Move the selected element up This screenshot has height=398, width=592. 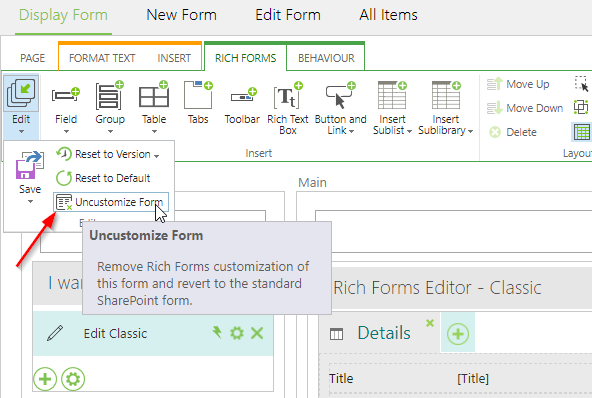[x=518, y=84]
